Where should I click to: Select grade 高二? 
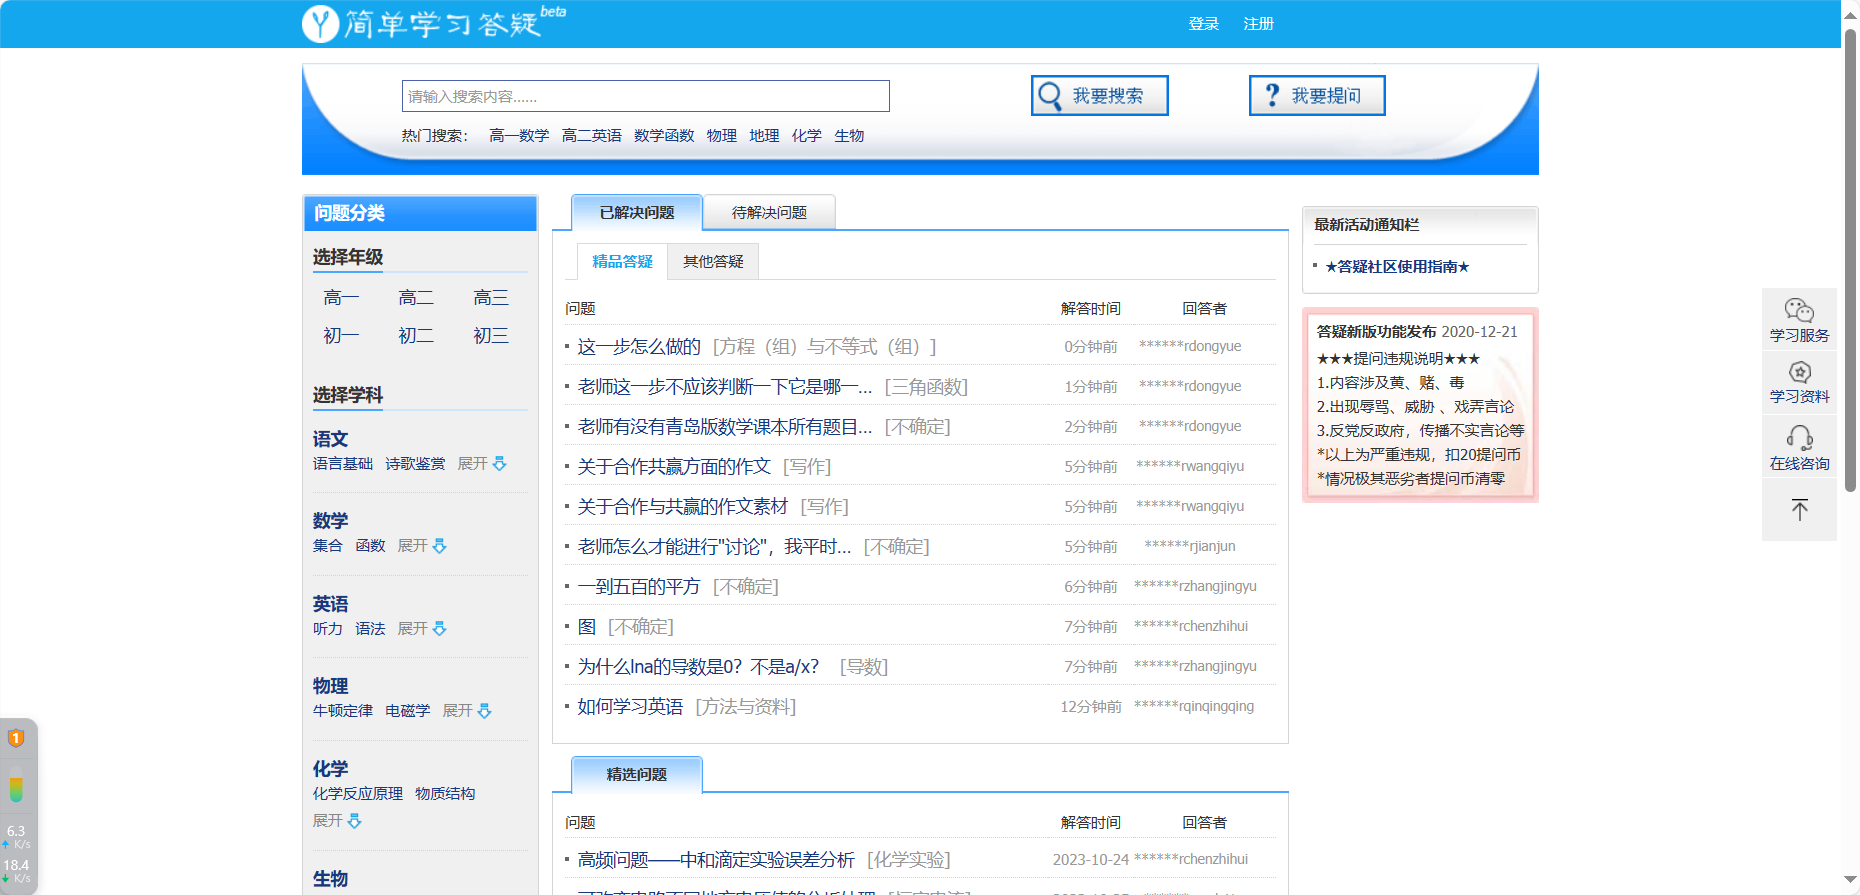416,298
